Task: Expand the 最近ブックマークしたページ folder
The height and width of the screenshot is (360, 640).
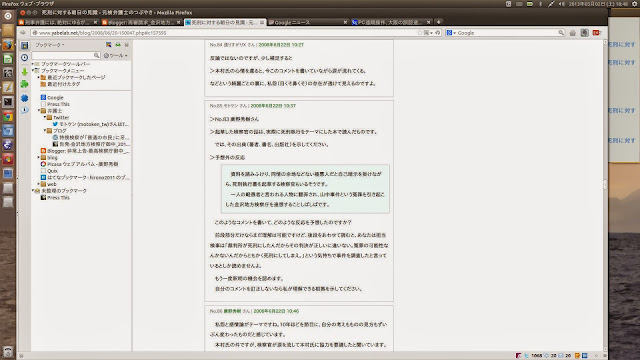Action: [39, 77]
